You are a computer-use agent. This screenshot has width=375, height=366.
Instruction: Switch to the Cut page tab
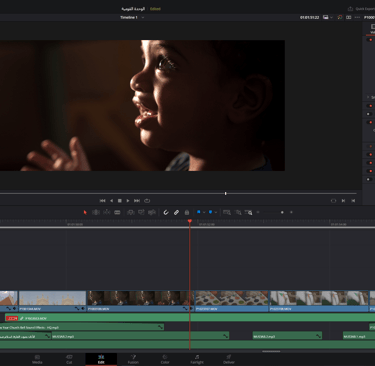(x=69, y=359)
